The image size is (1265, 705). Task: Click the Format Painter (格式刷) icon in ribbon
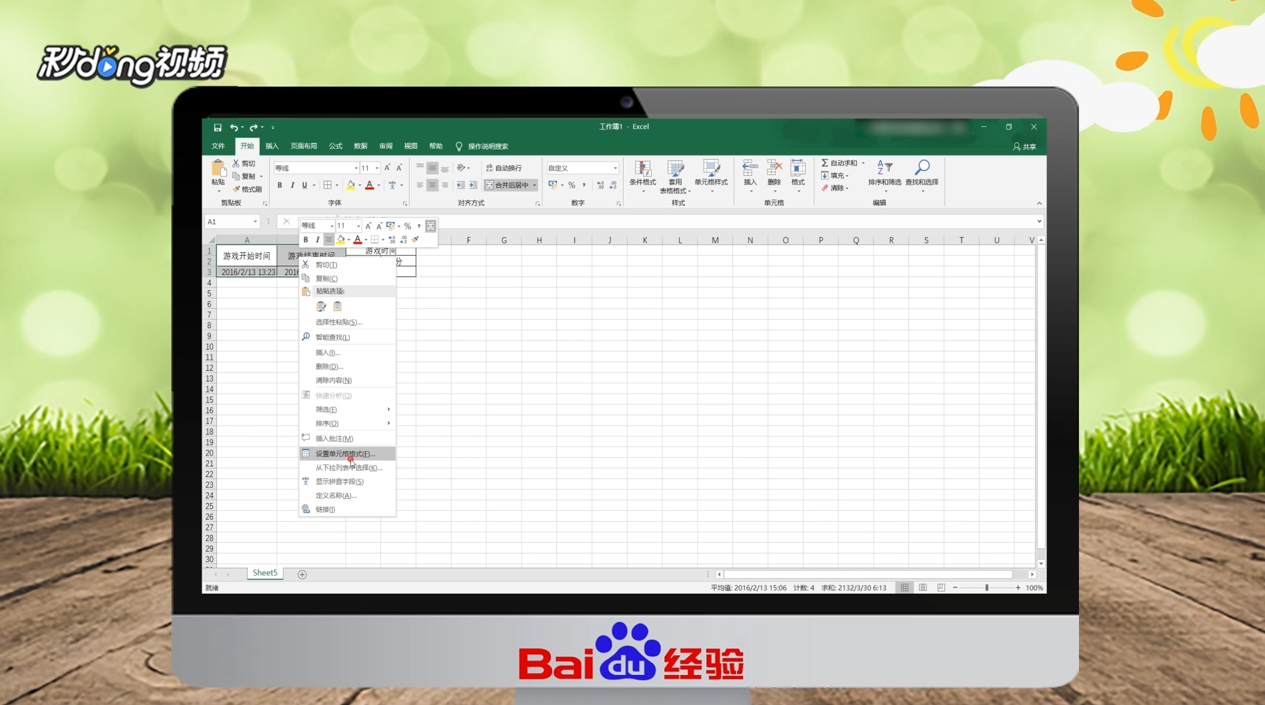[236, 189]
